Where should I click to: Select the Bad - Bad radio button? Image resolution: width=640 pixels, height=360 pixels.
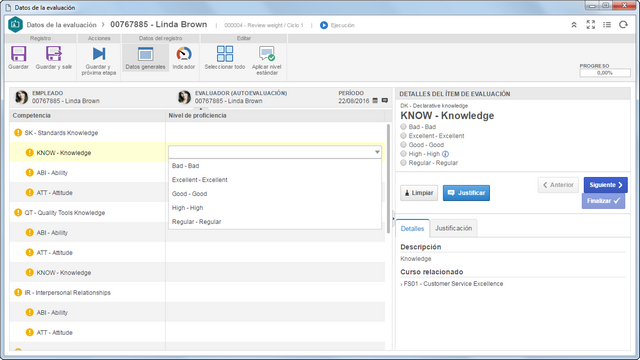(x=403, y=127)
